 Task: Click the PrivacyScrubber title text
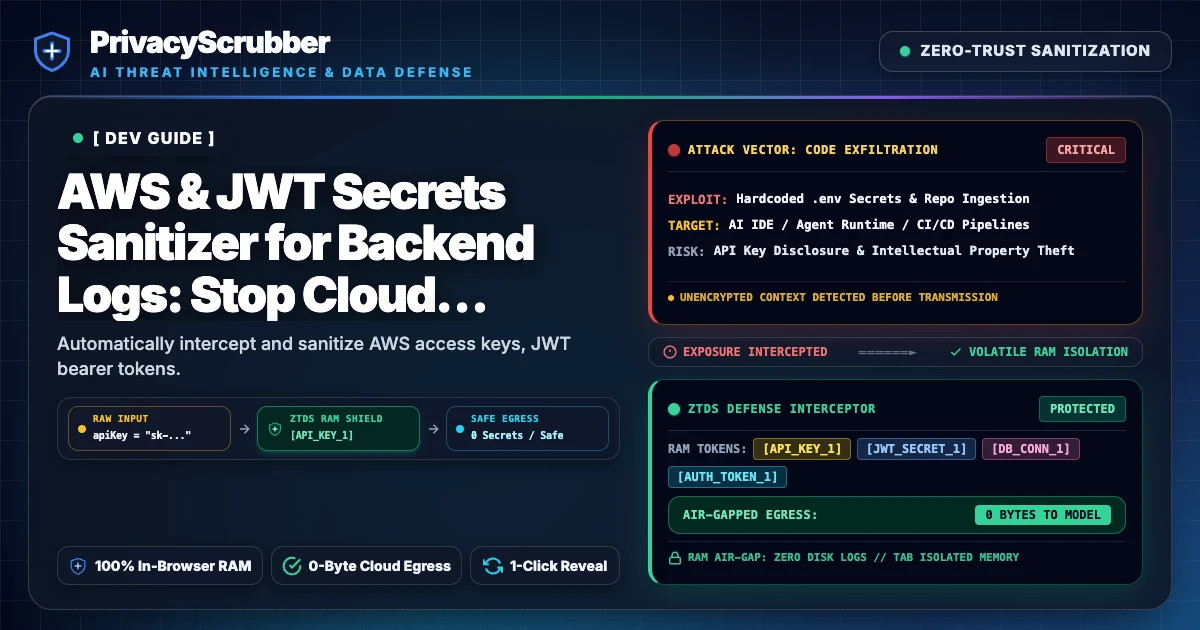210,42
